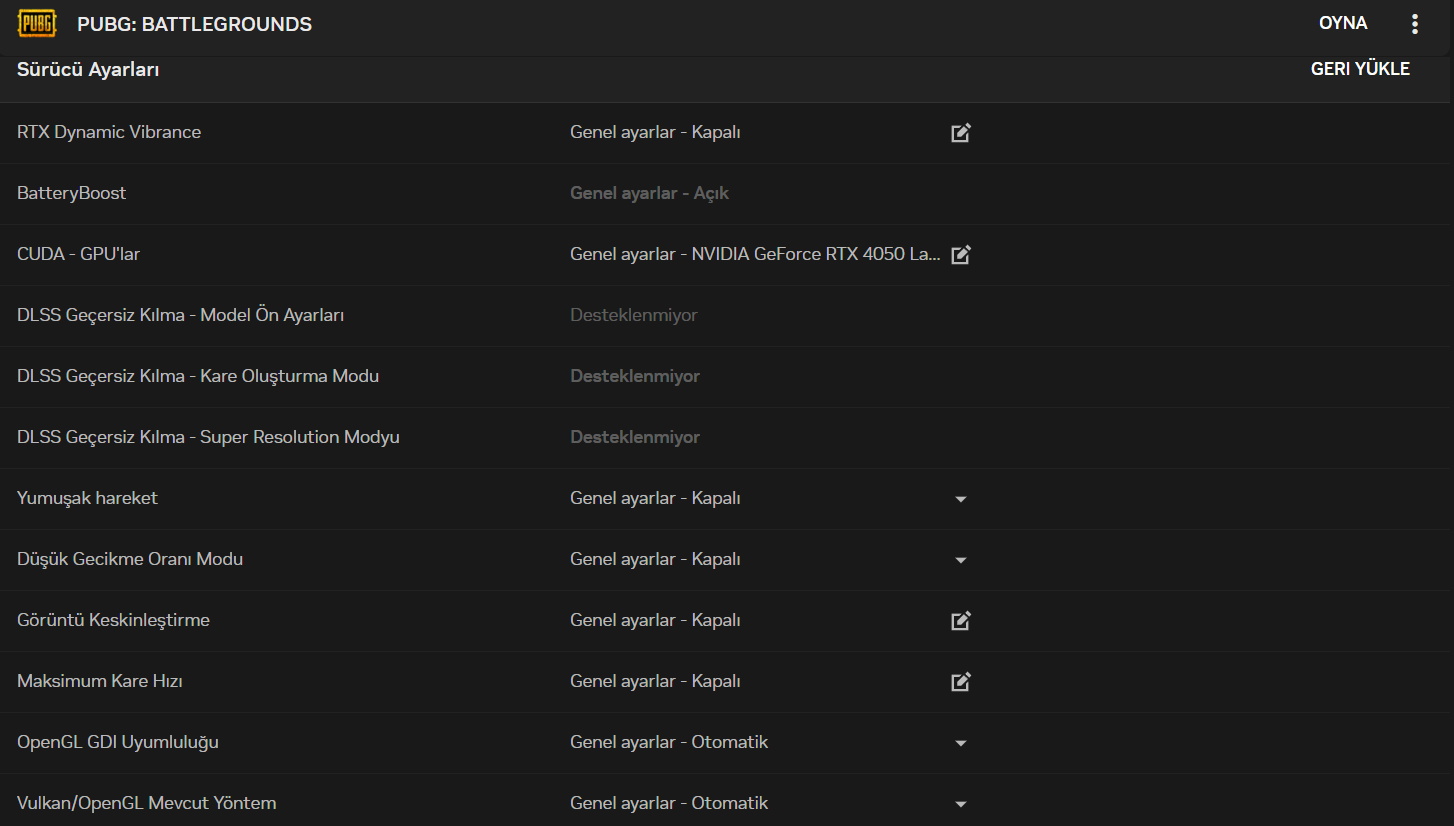Image resolution: width=1454 pixels, height=826 pixels.
Task: Select the BatteryBoost row label
Action: coord(72,193)
